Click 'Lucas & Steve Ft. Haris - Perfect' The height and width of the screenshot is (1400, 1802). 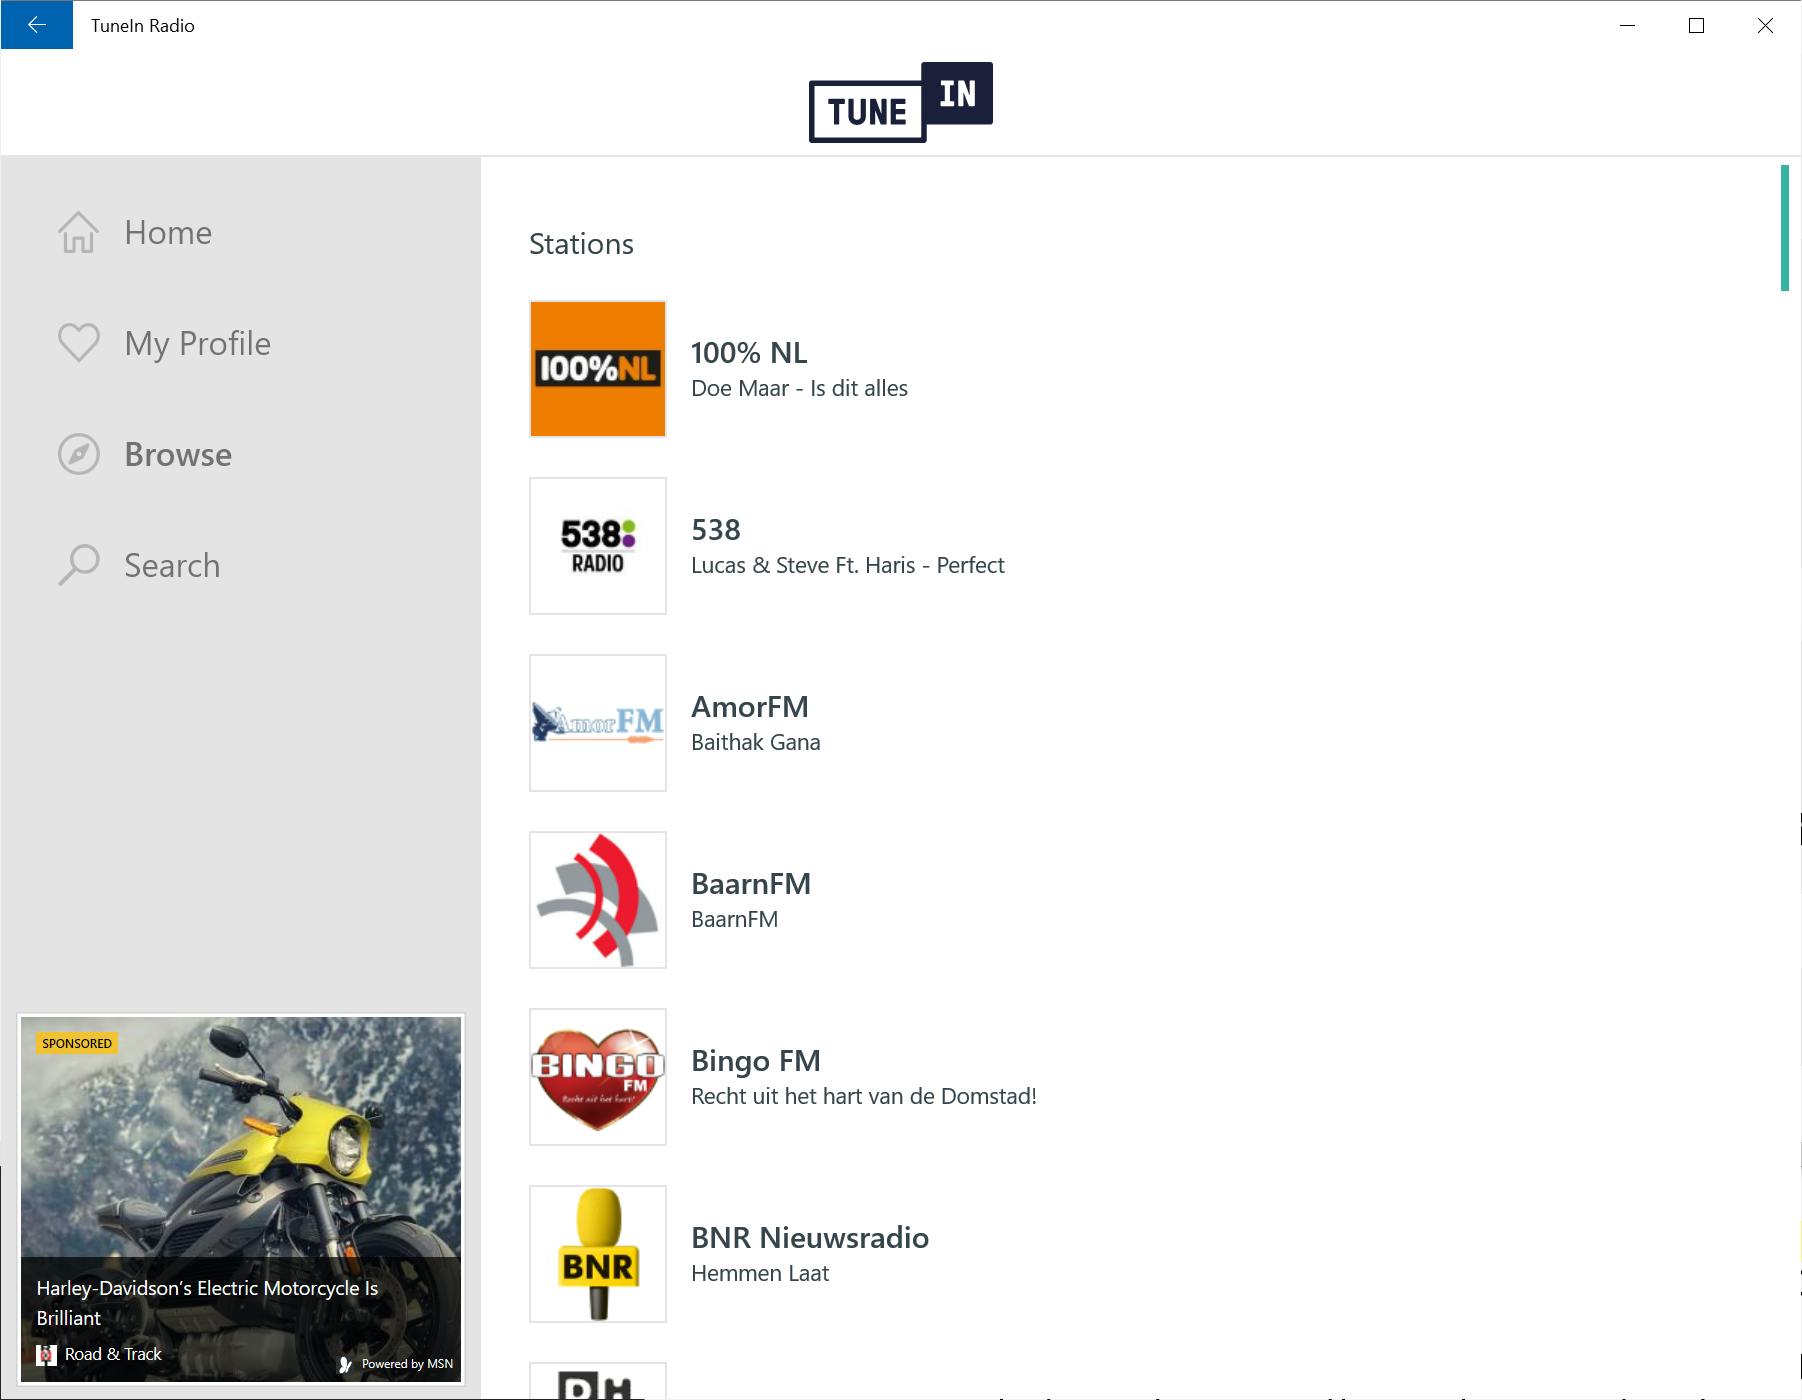(x=848, y=565)
